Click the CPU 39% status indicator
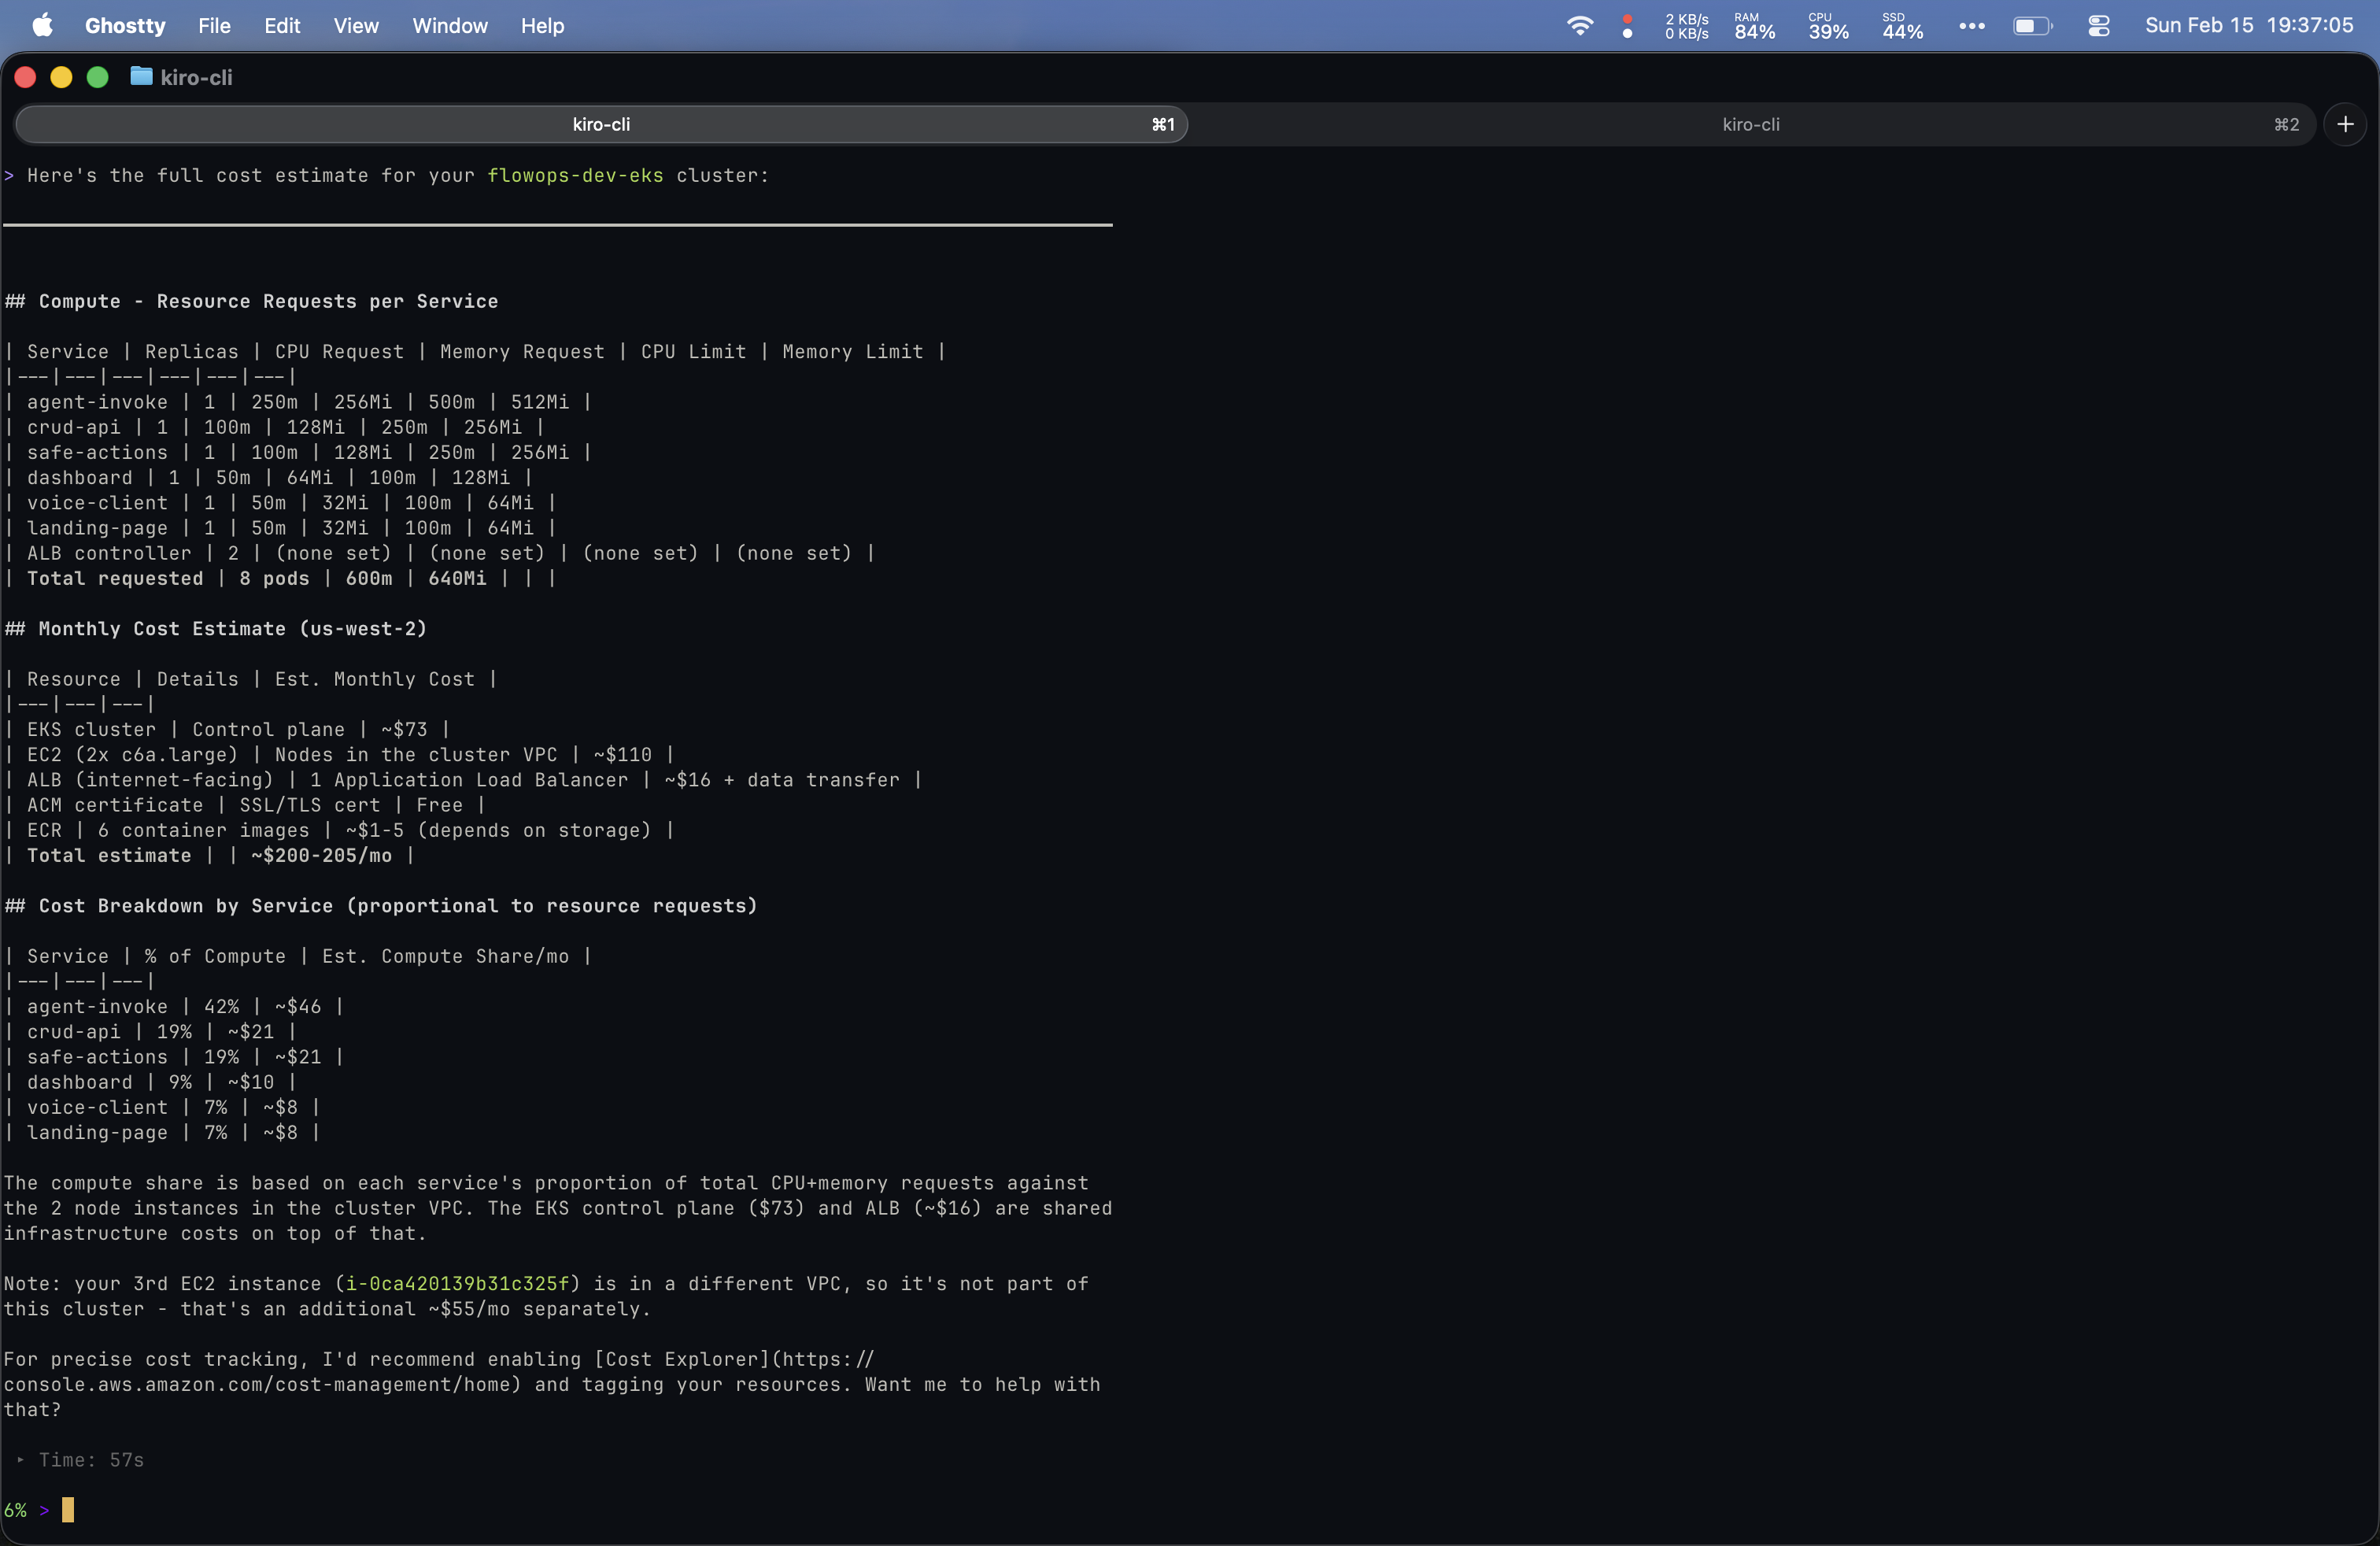The image size is (2380, 1546). point(1828,26)
